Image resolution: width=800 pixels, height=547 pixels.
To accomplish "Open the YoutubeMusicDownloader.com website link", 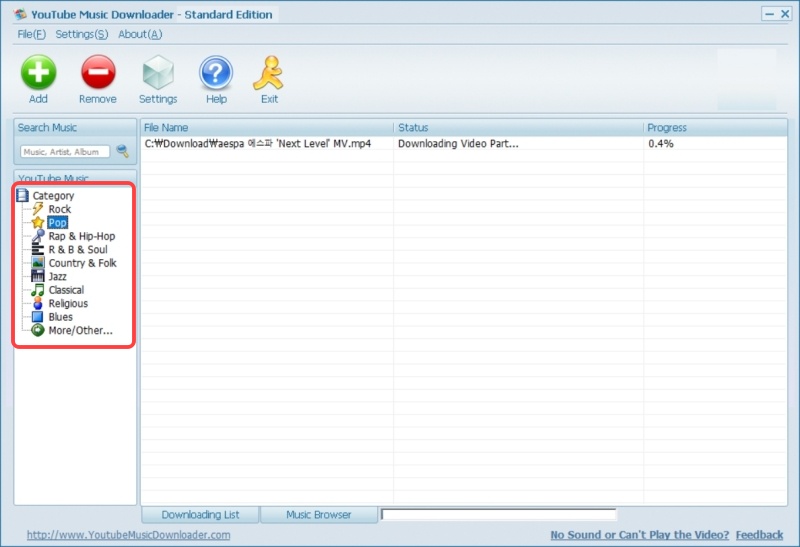I will click(129, 535).
